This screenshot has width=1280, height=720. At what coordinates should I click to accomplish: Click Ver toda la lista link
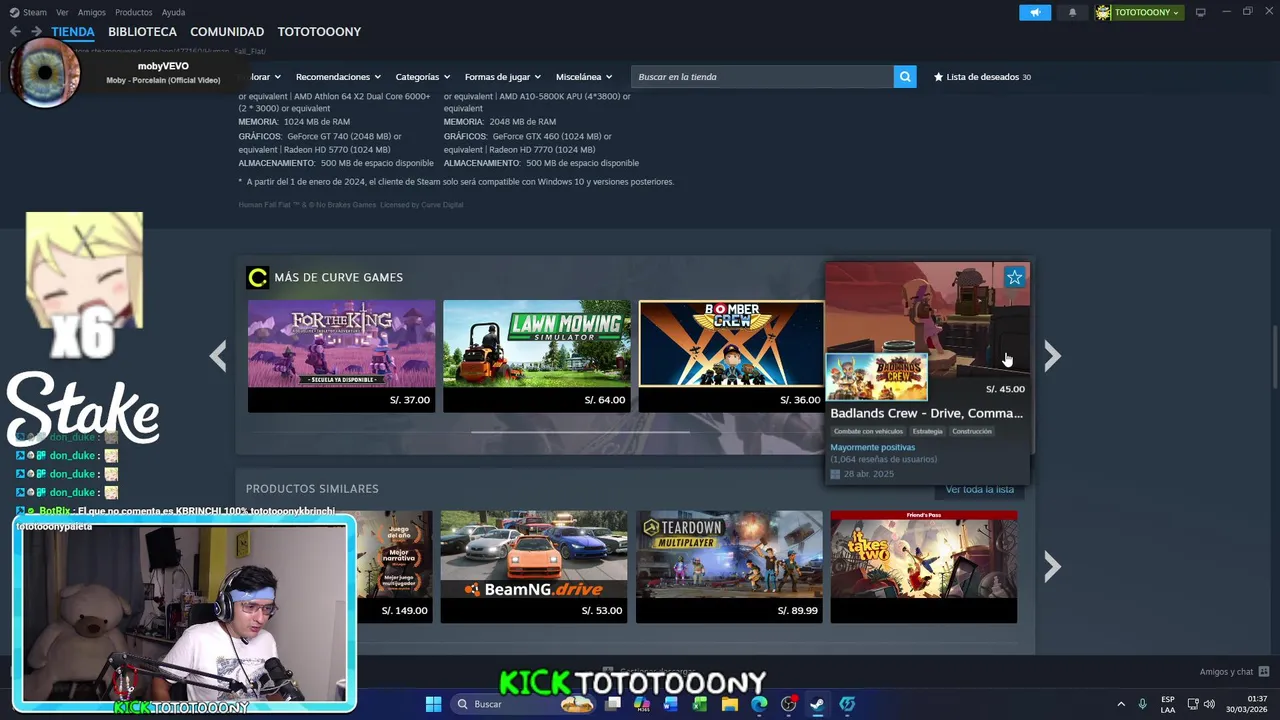(x=980, y=489)
